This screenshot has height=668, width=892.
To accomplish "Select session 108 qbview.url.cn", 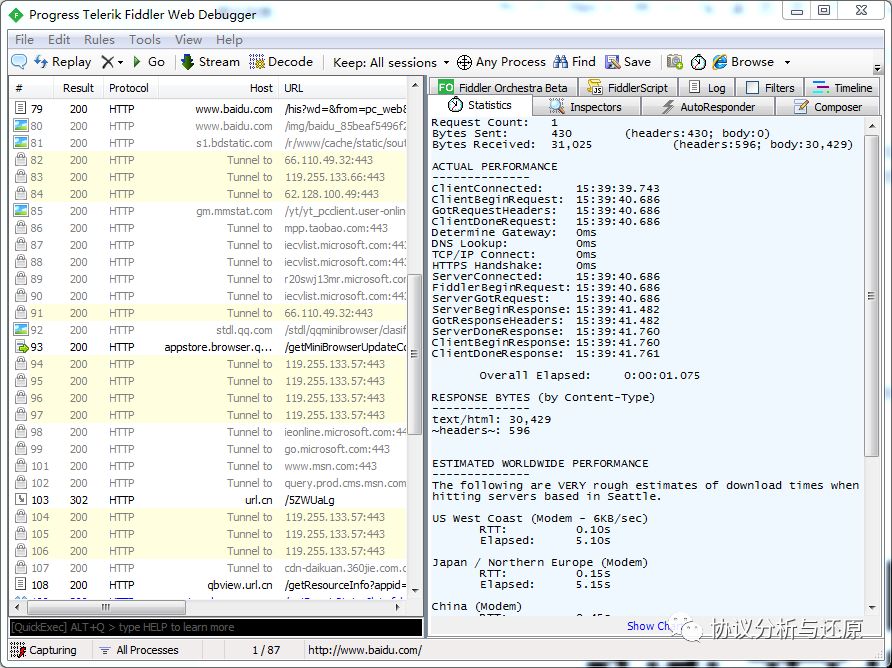I will tap(208, 585).
